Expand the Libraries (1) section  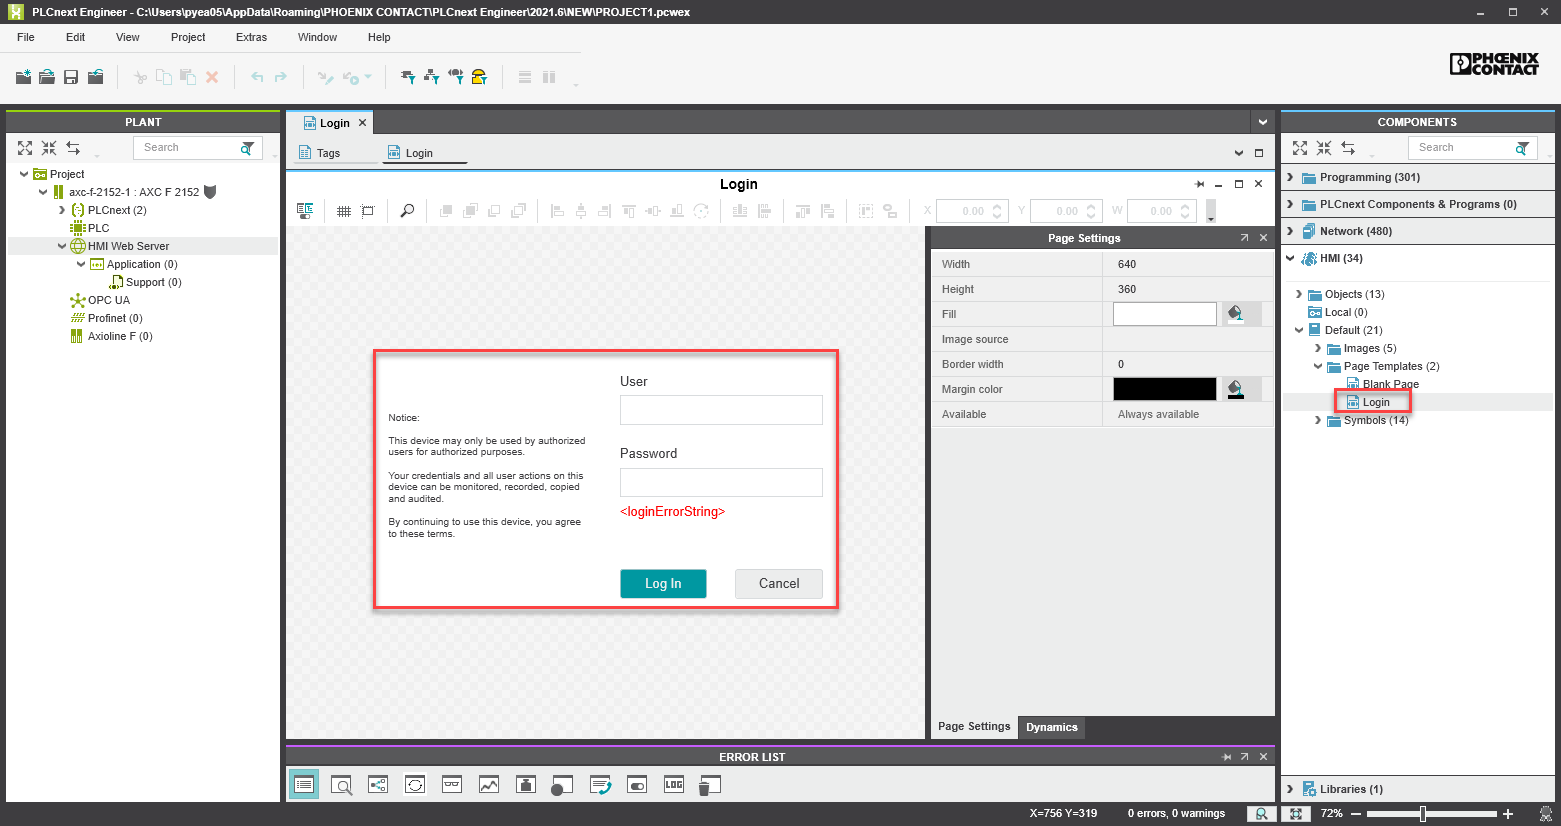[x=1290, y=789]
